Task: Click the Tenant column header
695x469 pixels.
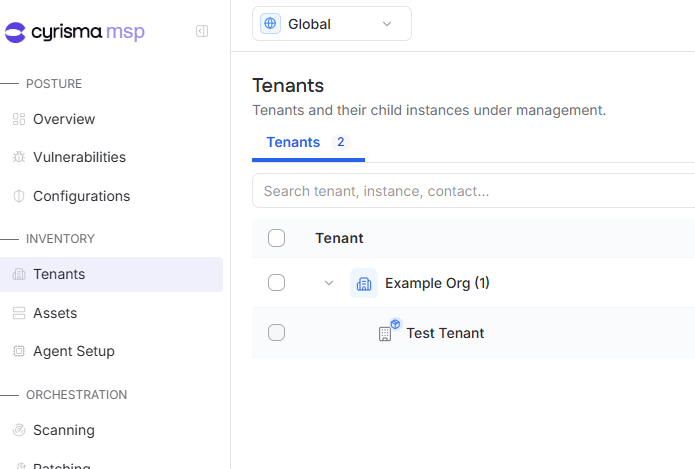Action: pos(339,238)
